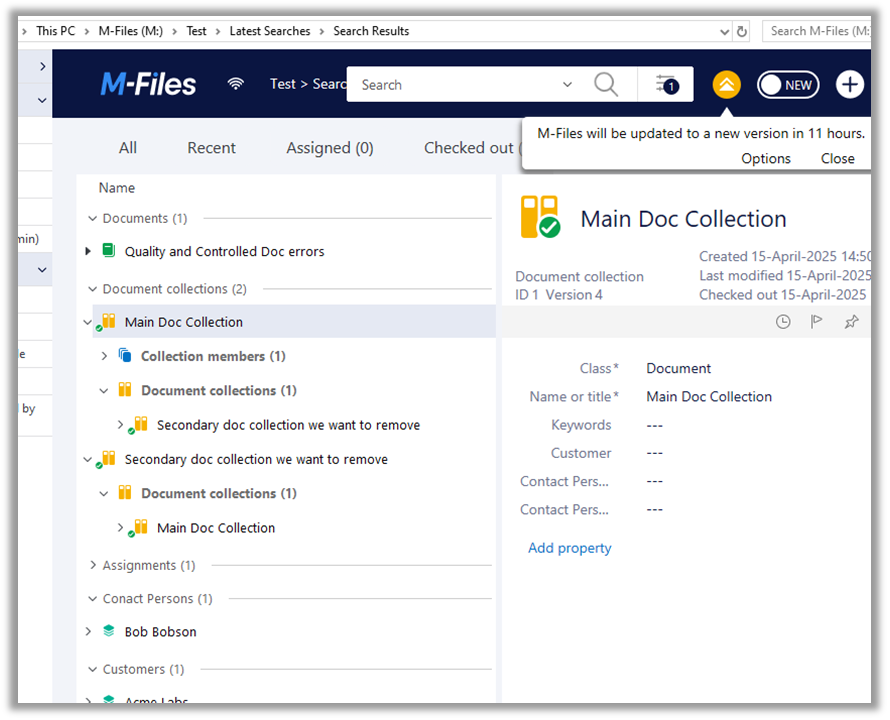890x720 pixels.
Task: Refresh the view using the breadcrumb refresh icon
Action: (741, 31)
